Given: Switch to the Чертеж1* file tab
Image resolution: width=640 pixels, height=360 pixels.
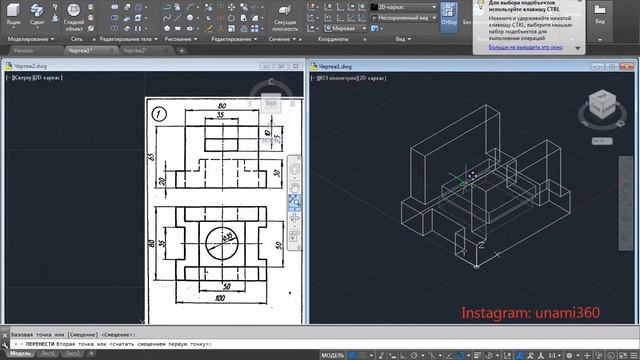Looking at the screenshot, I should click(x=80, y=51).
